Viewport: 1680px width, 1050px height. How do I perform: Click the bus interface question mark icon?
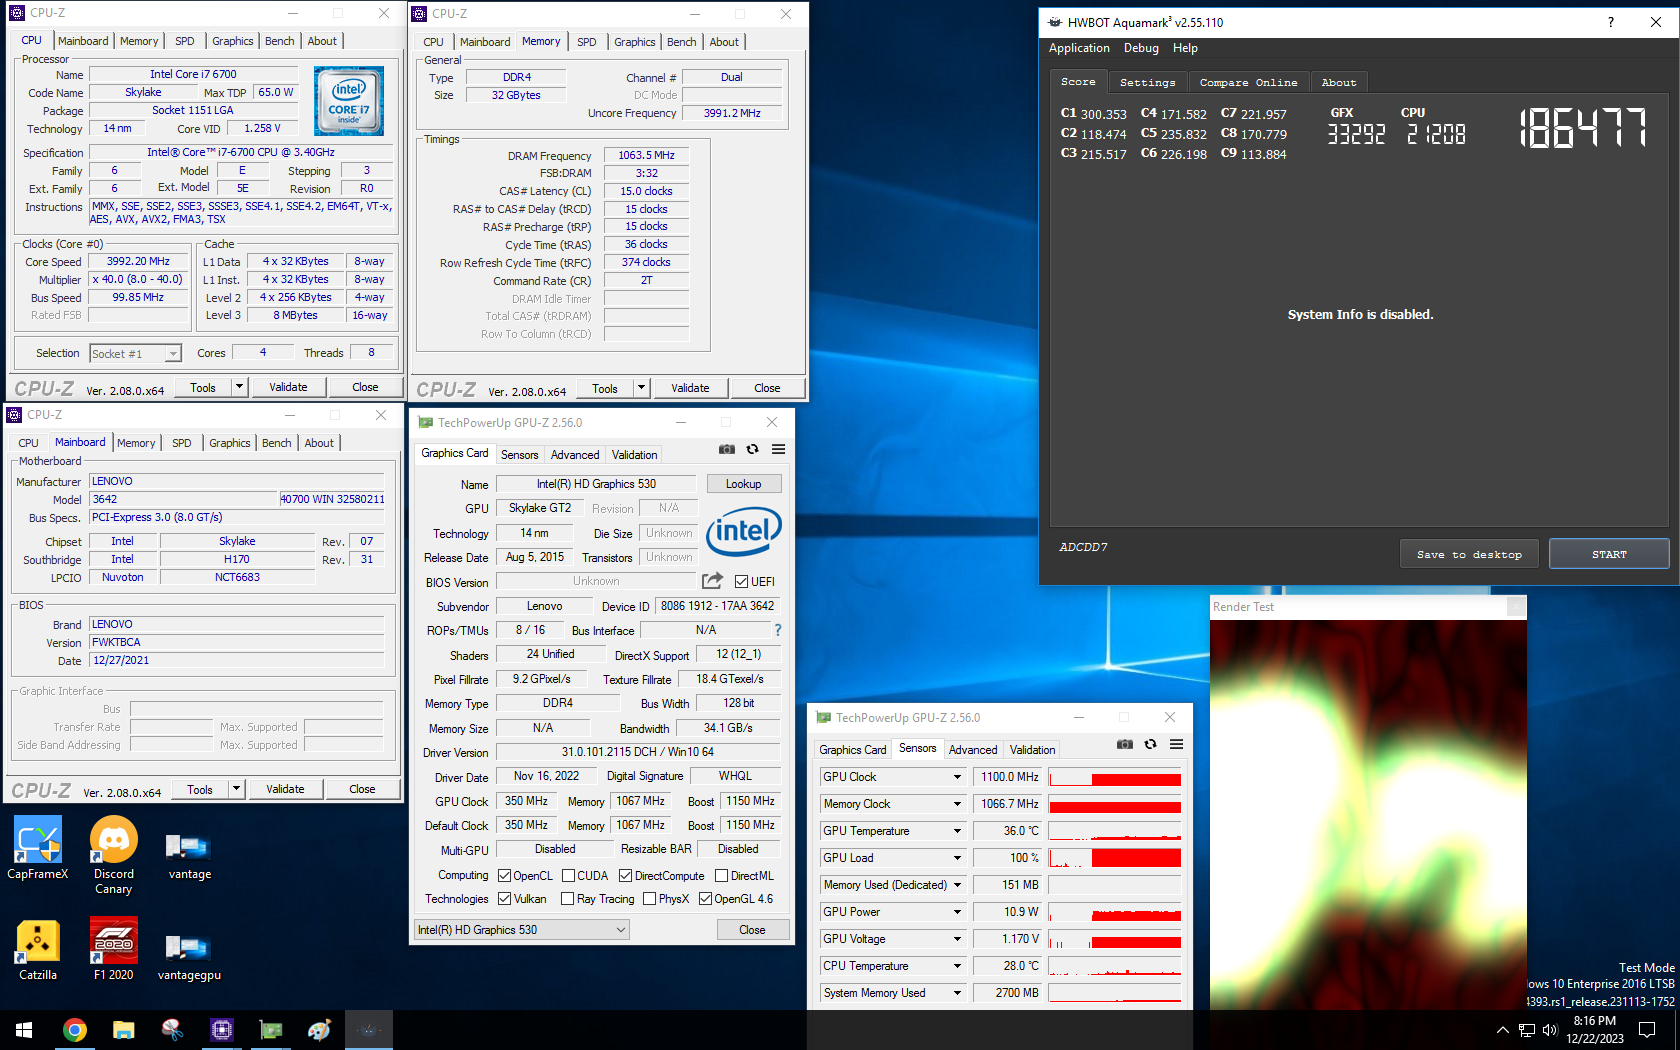778,630
